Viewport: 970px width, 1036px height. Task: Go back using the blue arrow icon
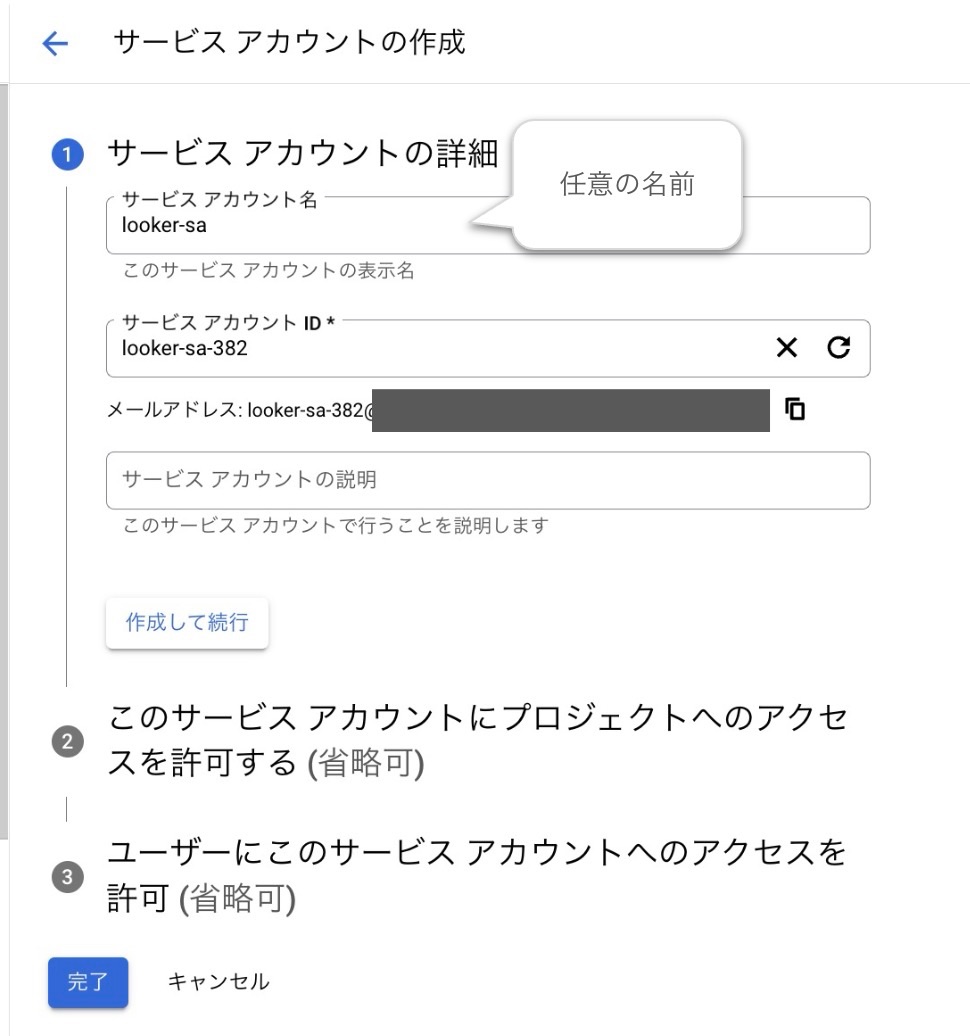55,44
